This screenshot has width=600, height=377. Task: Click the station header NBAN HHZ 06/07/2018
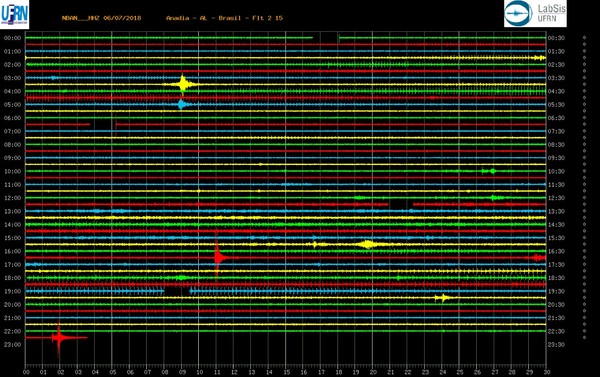(x=101, y=18)
